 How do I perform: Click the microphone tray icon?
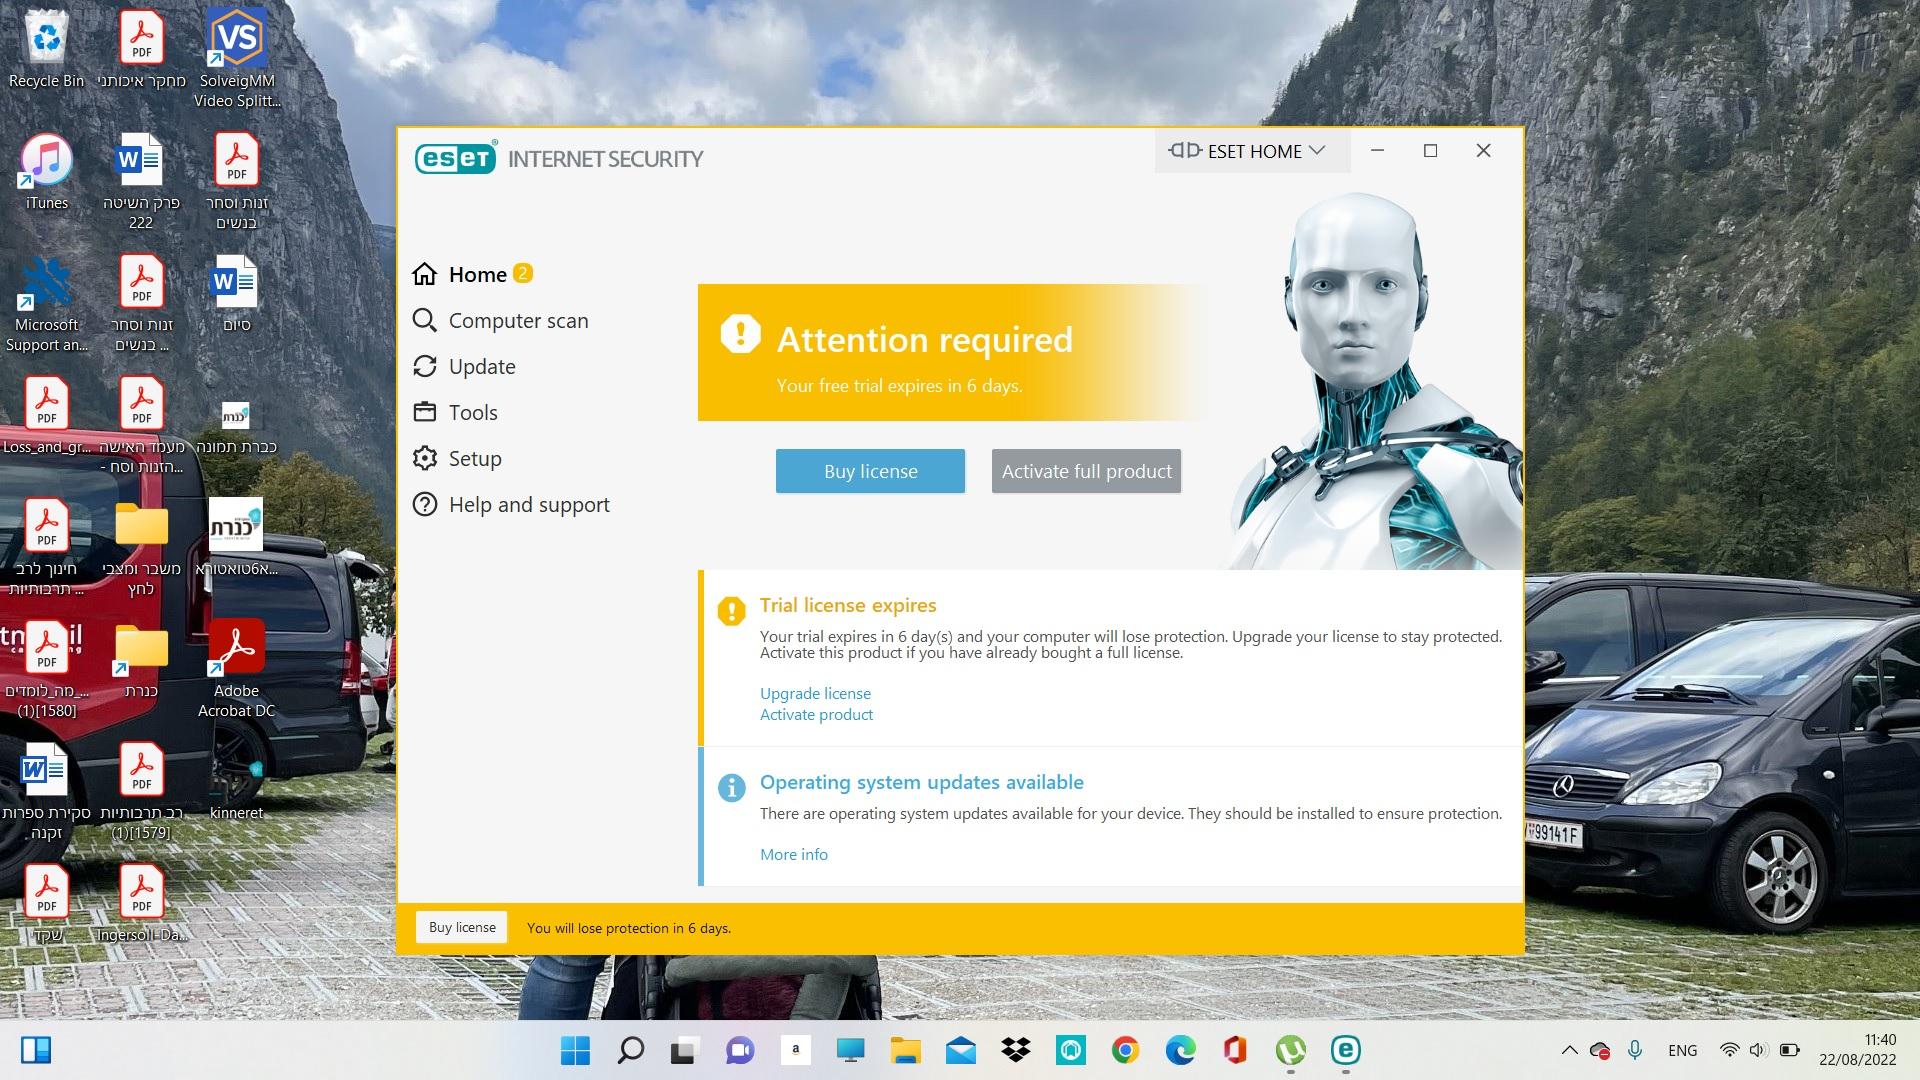pyautogui.click(x=1635, y=1050)
